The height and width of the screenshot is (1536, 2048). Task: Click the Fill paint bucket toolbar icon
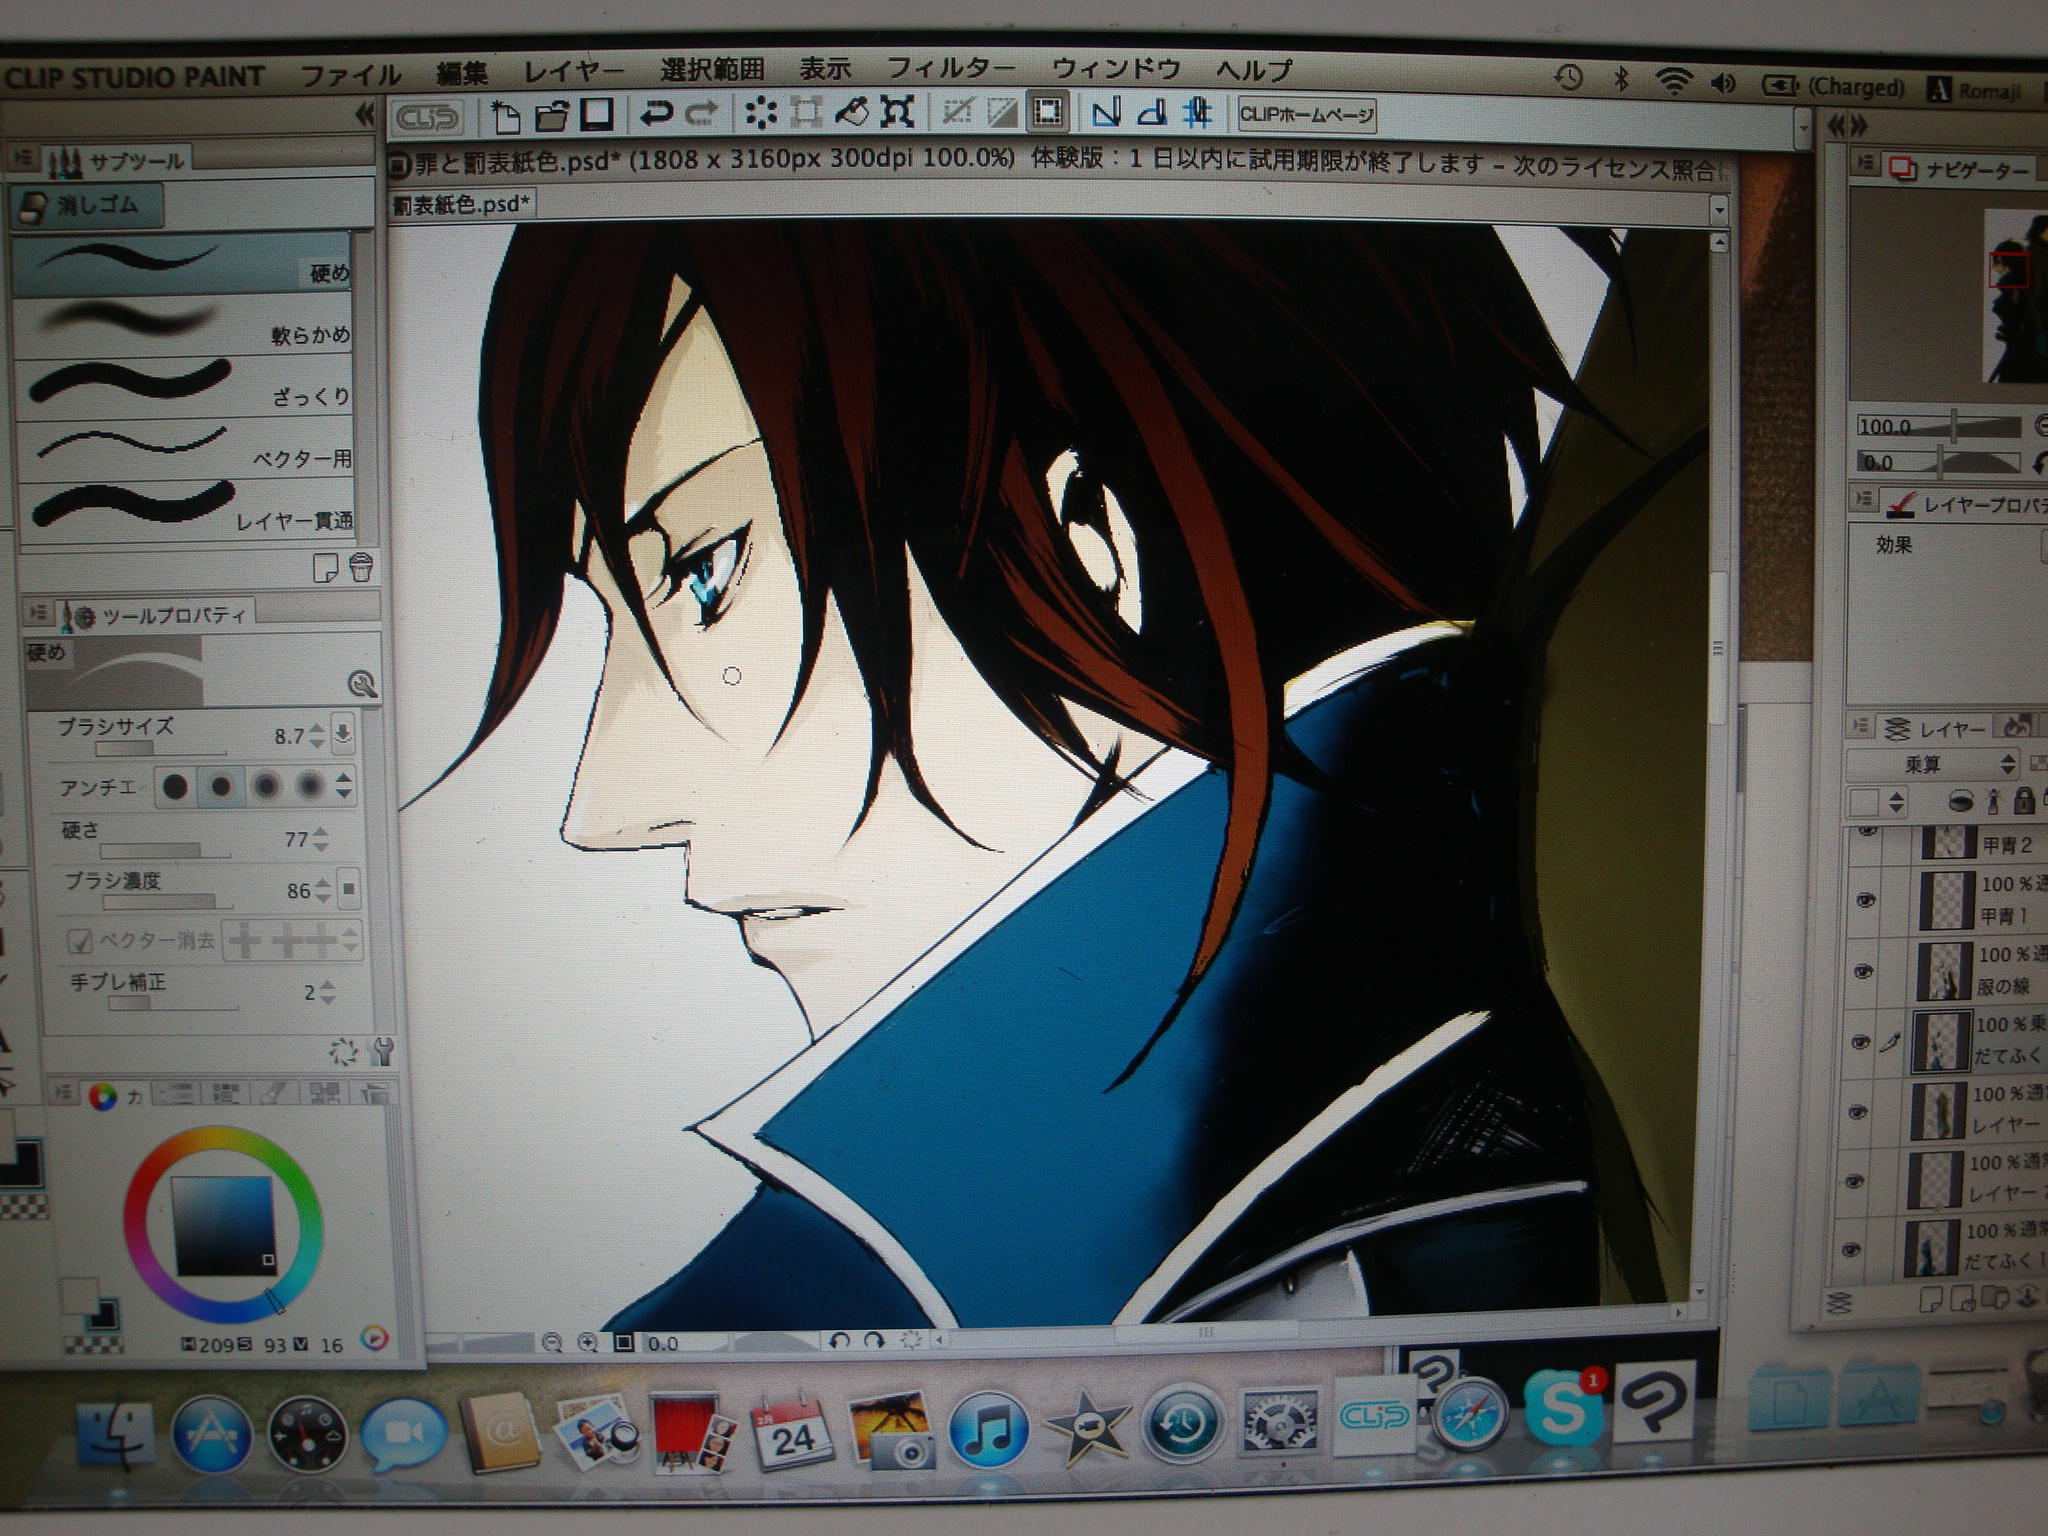pyautogui.click(x=851, y=113)
